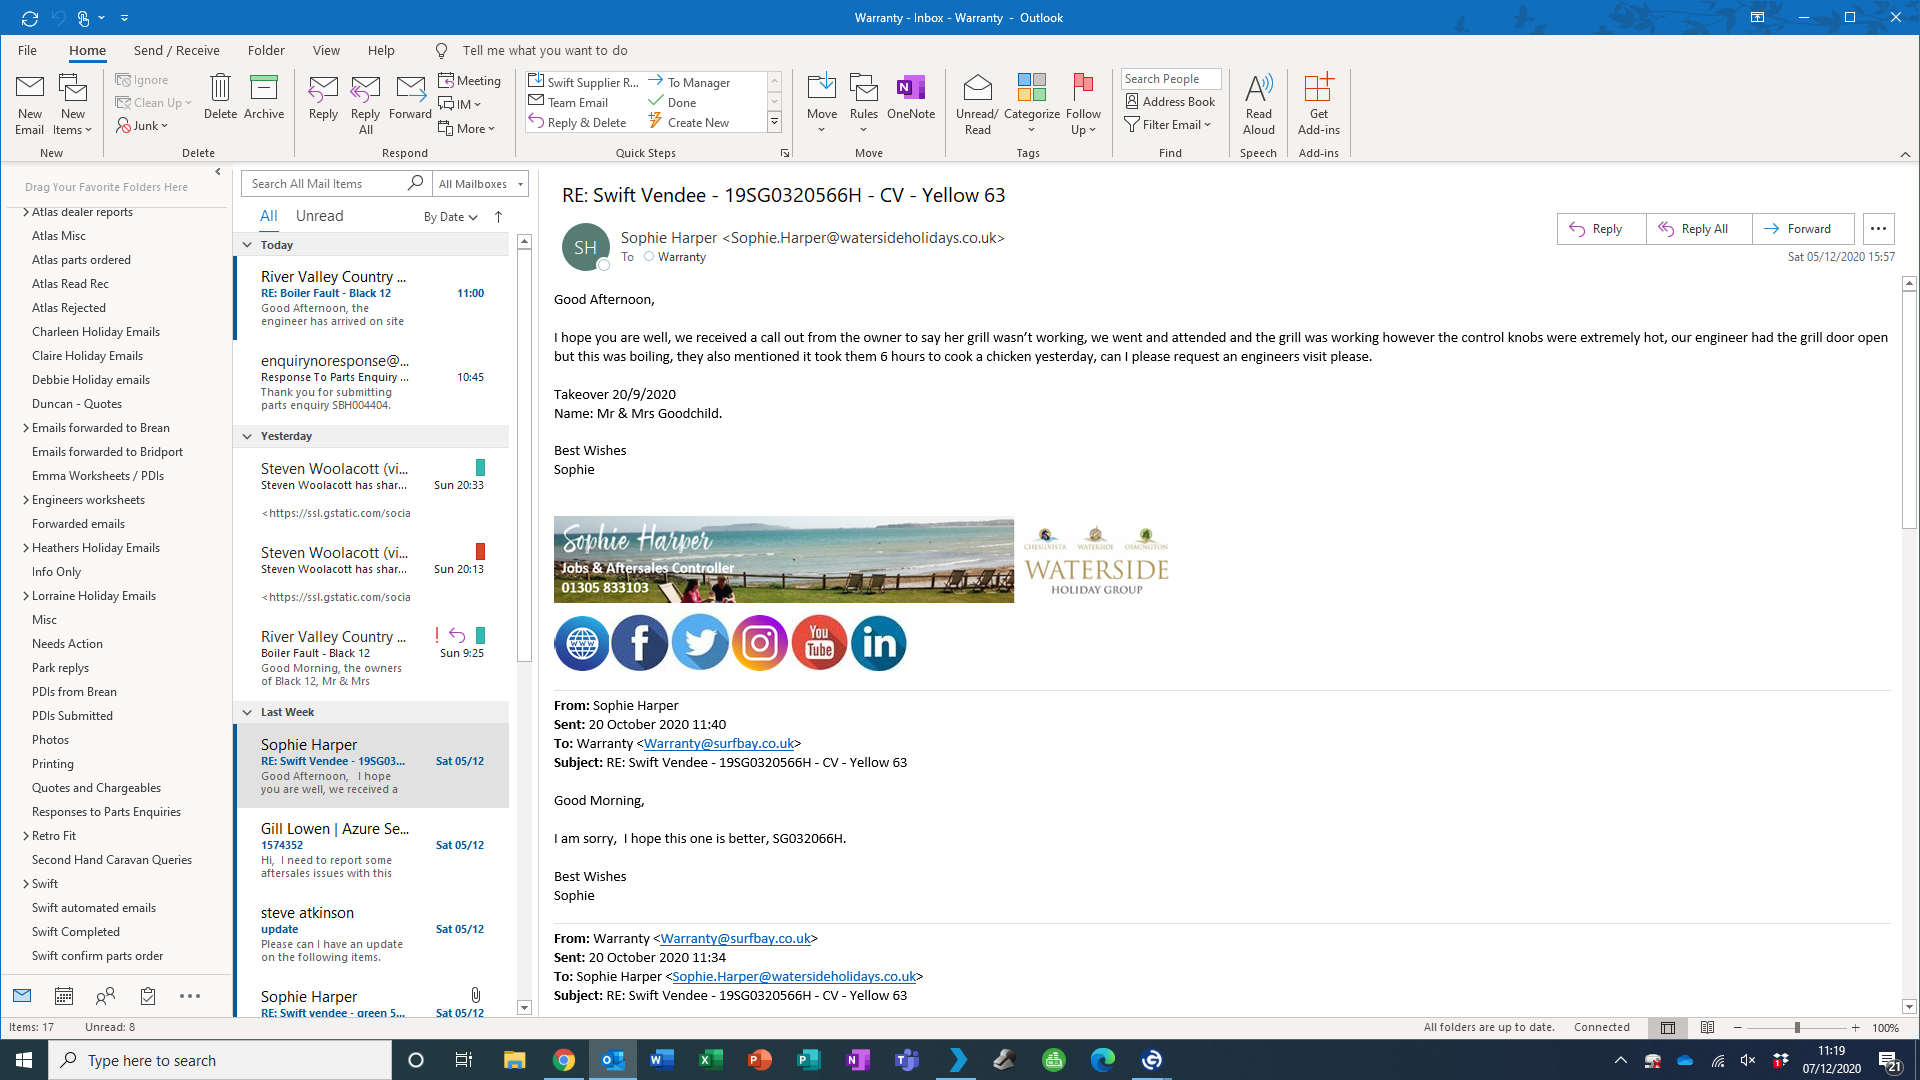Viewport: 1920px width, 1080px height.
Task: Toggle sort order arrow in message list
Action: click(x=498, y=217)
